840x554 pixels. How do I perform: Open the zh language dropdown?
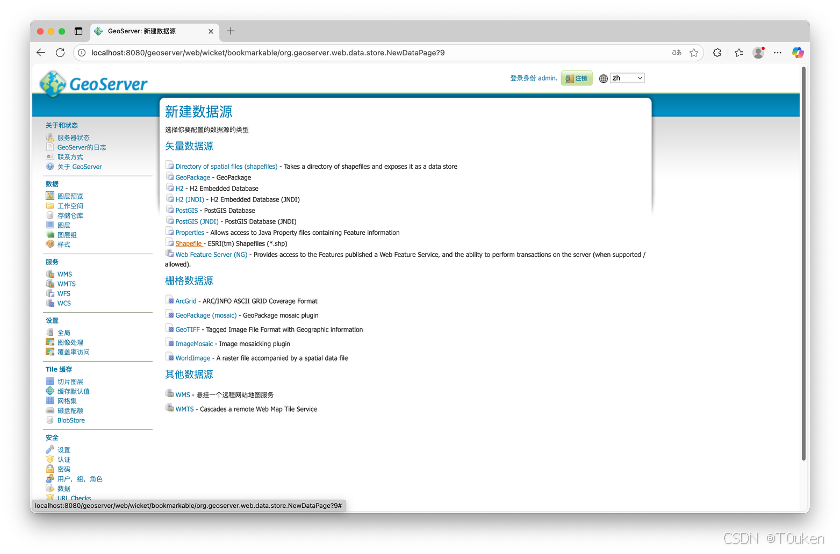click(627, 78)
